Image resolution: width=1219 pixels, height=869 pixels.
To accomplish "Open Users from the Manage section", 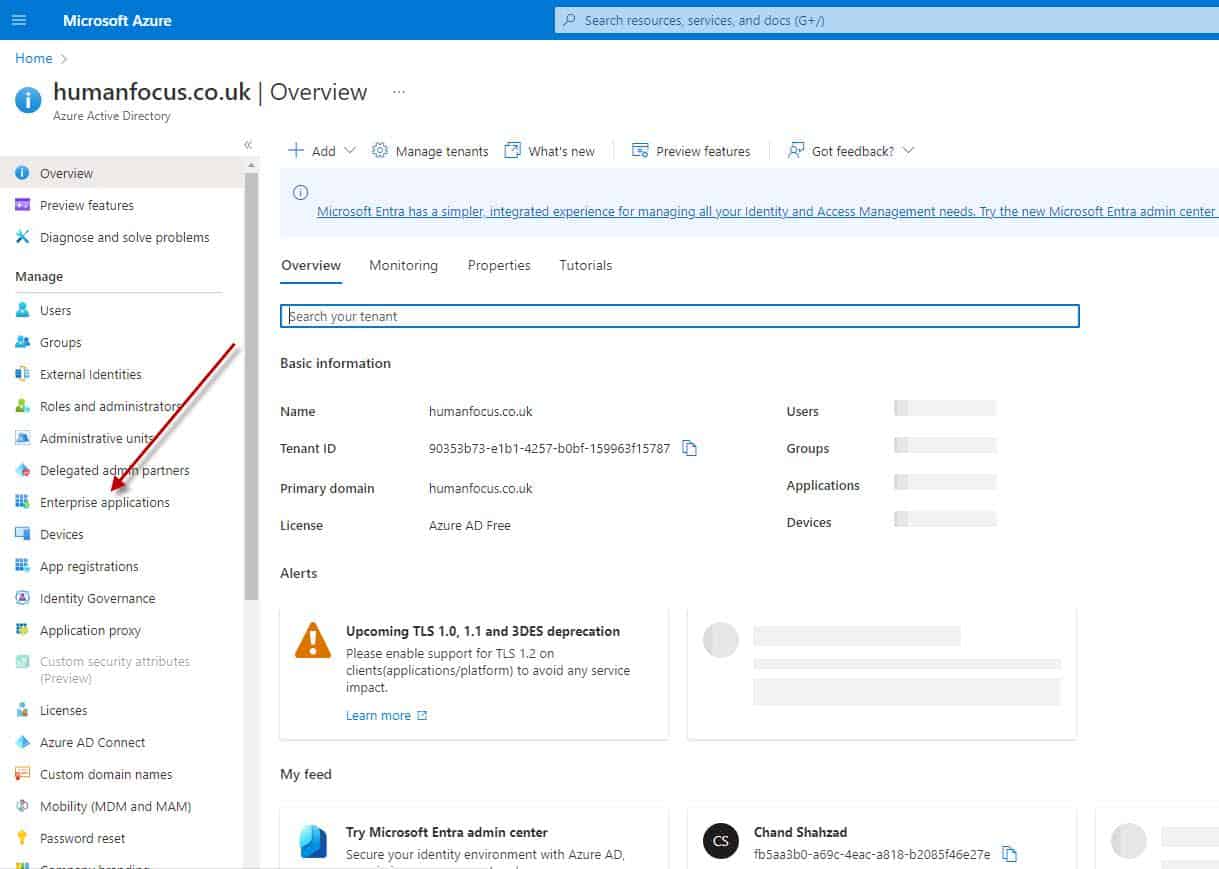I will [x=58, y=310].
